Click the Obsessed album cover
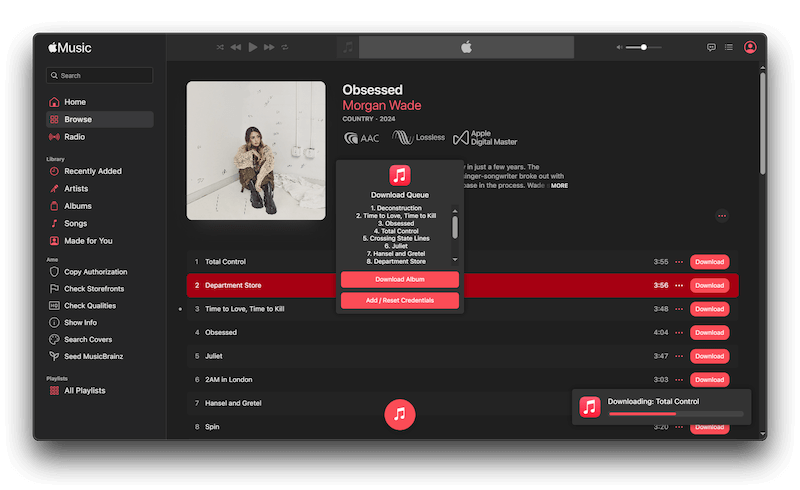800x490 pixels. tap(256, 151)
